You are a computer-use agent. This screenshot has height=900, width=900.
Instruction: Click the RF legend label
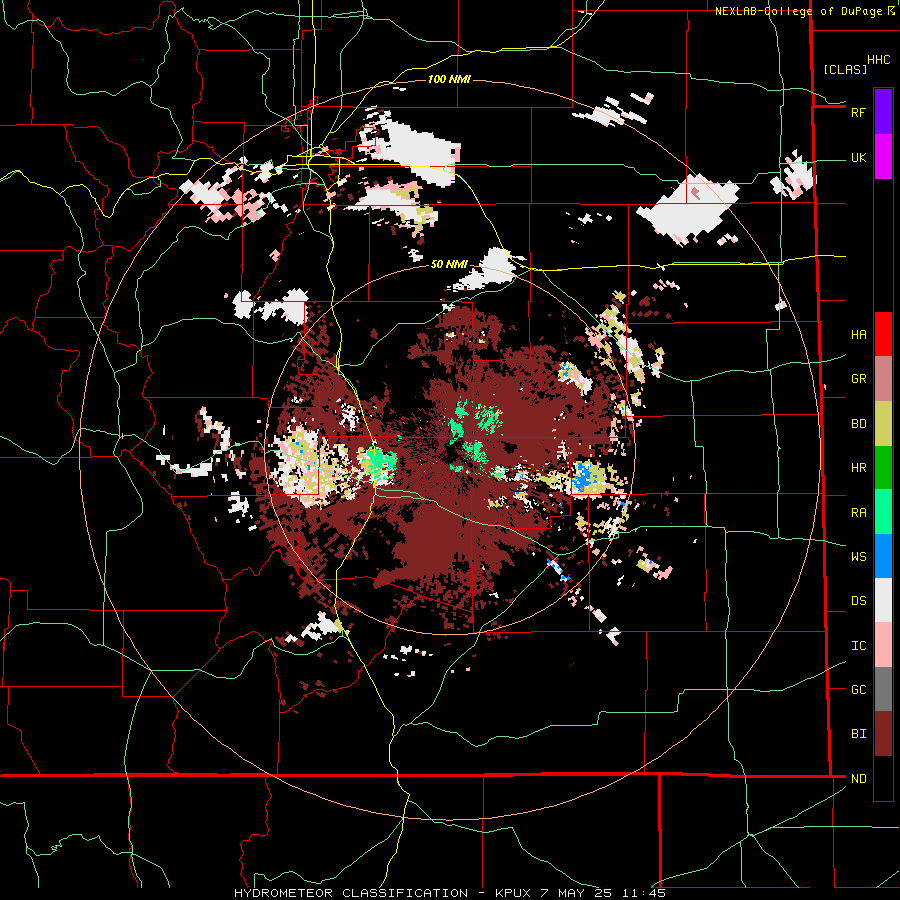pyautogui.click(x=858, y=112)
